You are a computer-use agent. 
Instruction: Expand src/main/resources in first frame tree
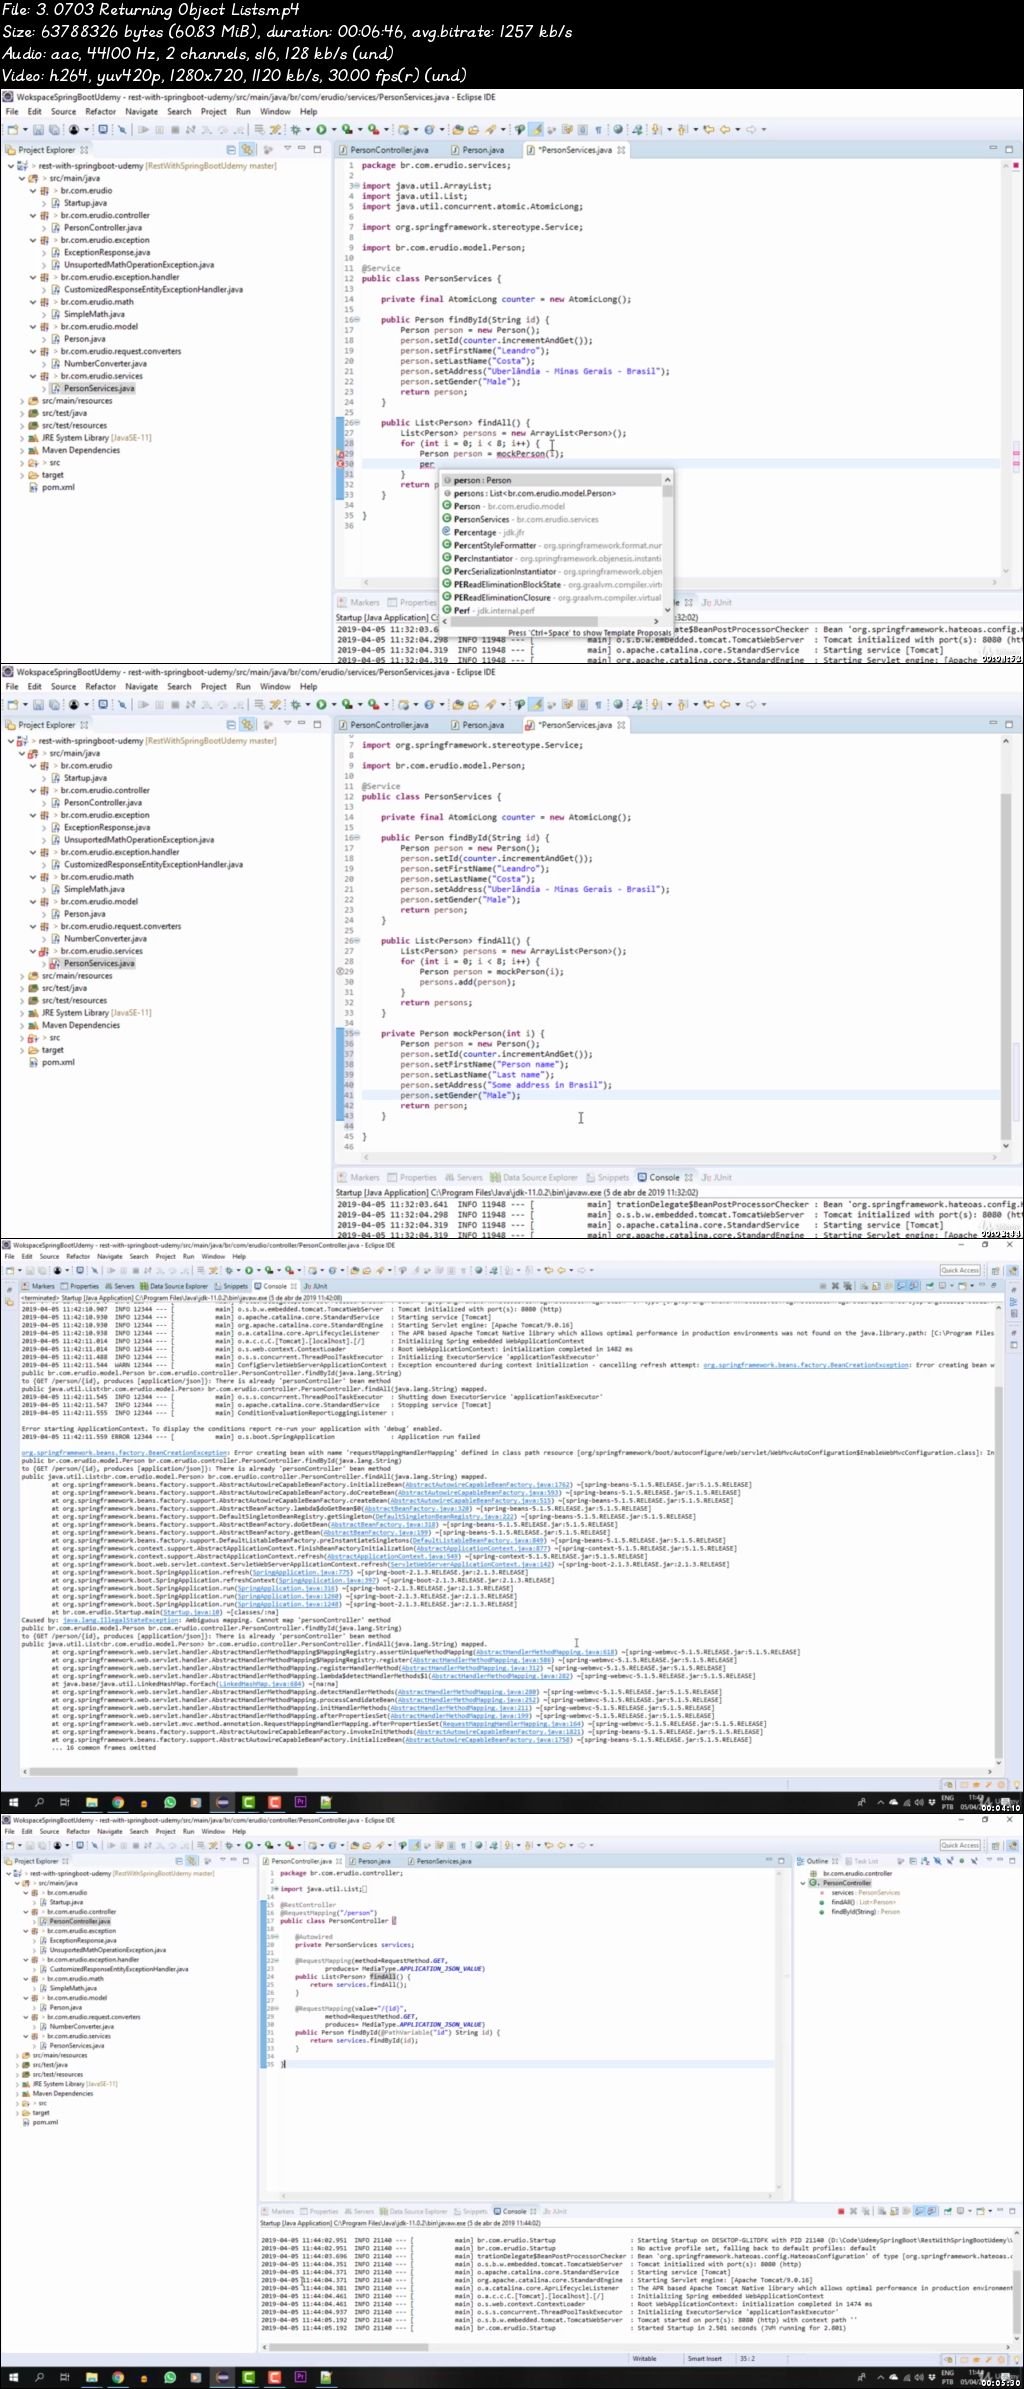click(22, 401)
